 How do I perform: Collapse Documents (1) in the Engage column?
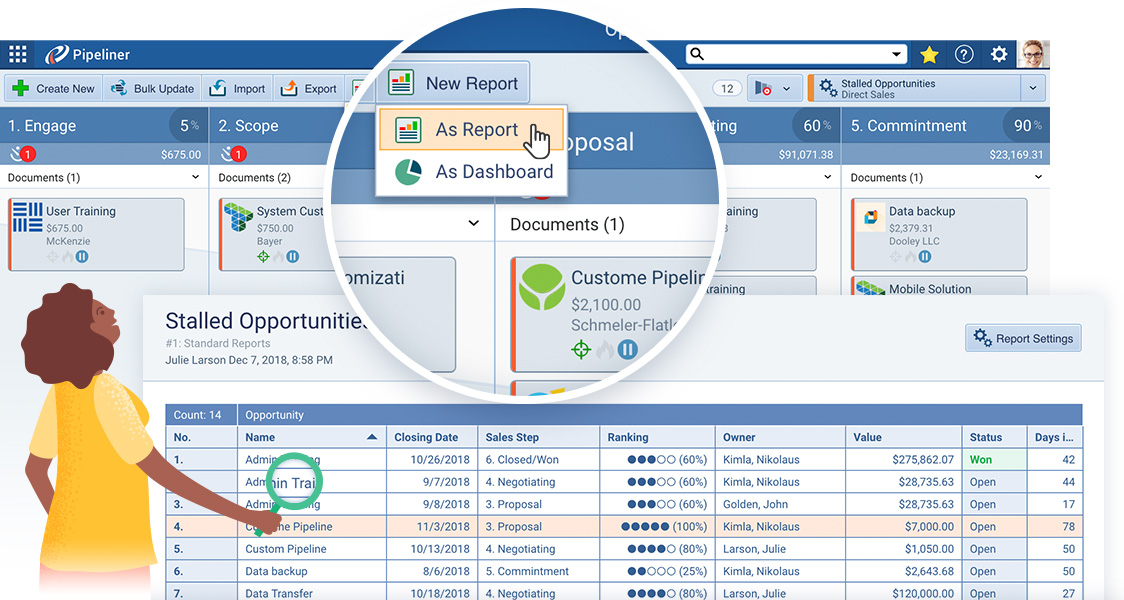pyautogui.click(x=196, y=177)
